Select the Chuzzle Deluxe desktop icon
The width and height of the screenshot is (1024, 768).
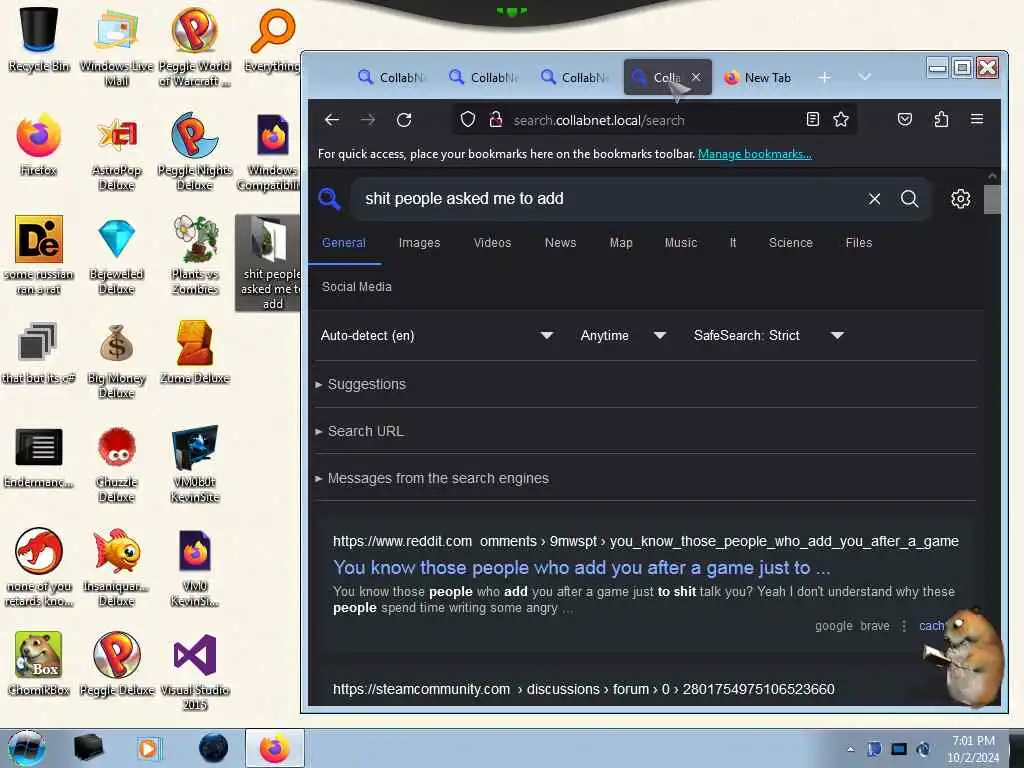coord(116,464)
